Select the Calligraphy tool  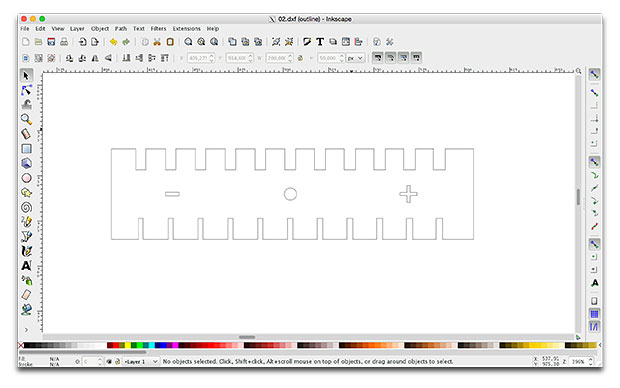[x=26, y=251]
